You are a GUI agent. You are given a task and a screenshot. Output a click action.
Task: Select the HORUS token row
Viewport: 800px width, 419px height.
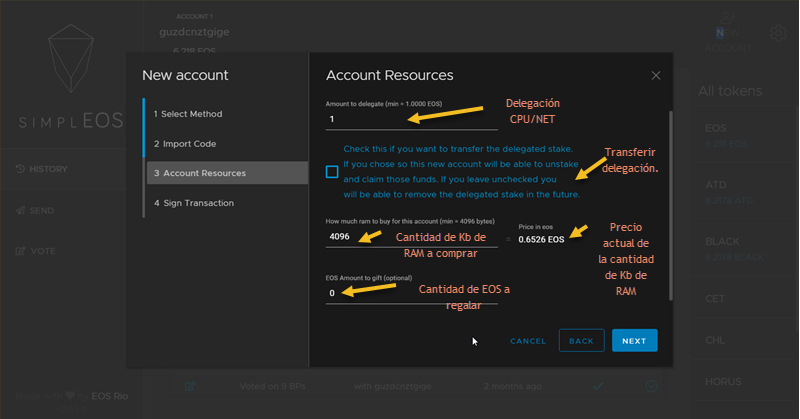(x=745, y=382)
